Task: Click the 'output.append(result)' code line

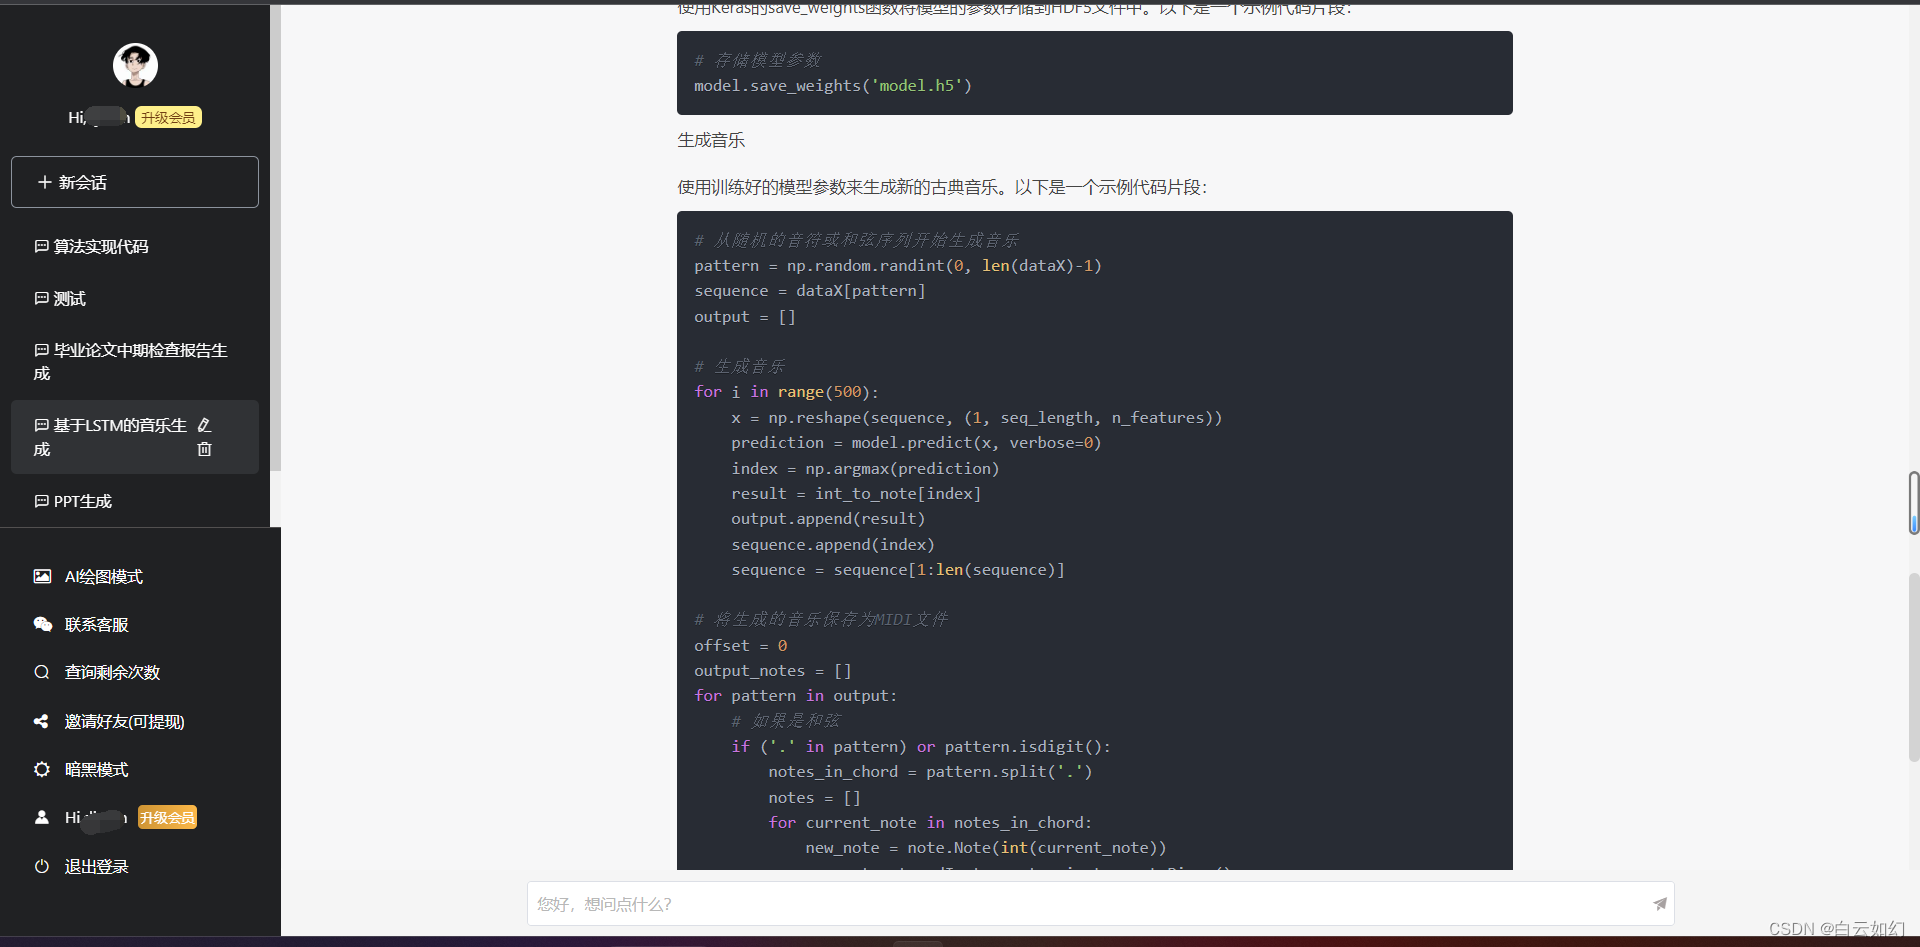Action: click(828, 519)
